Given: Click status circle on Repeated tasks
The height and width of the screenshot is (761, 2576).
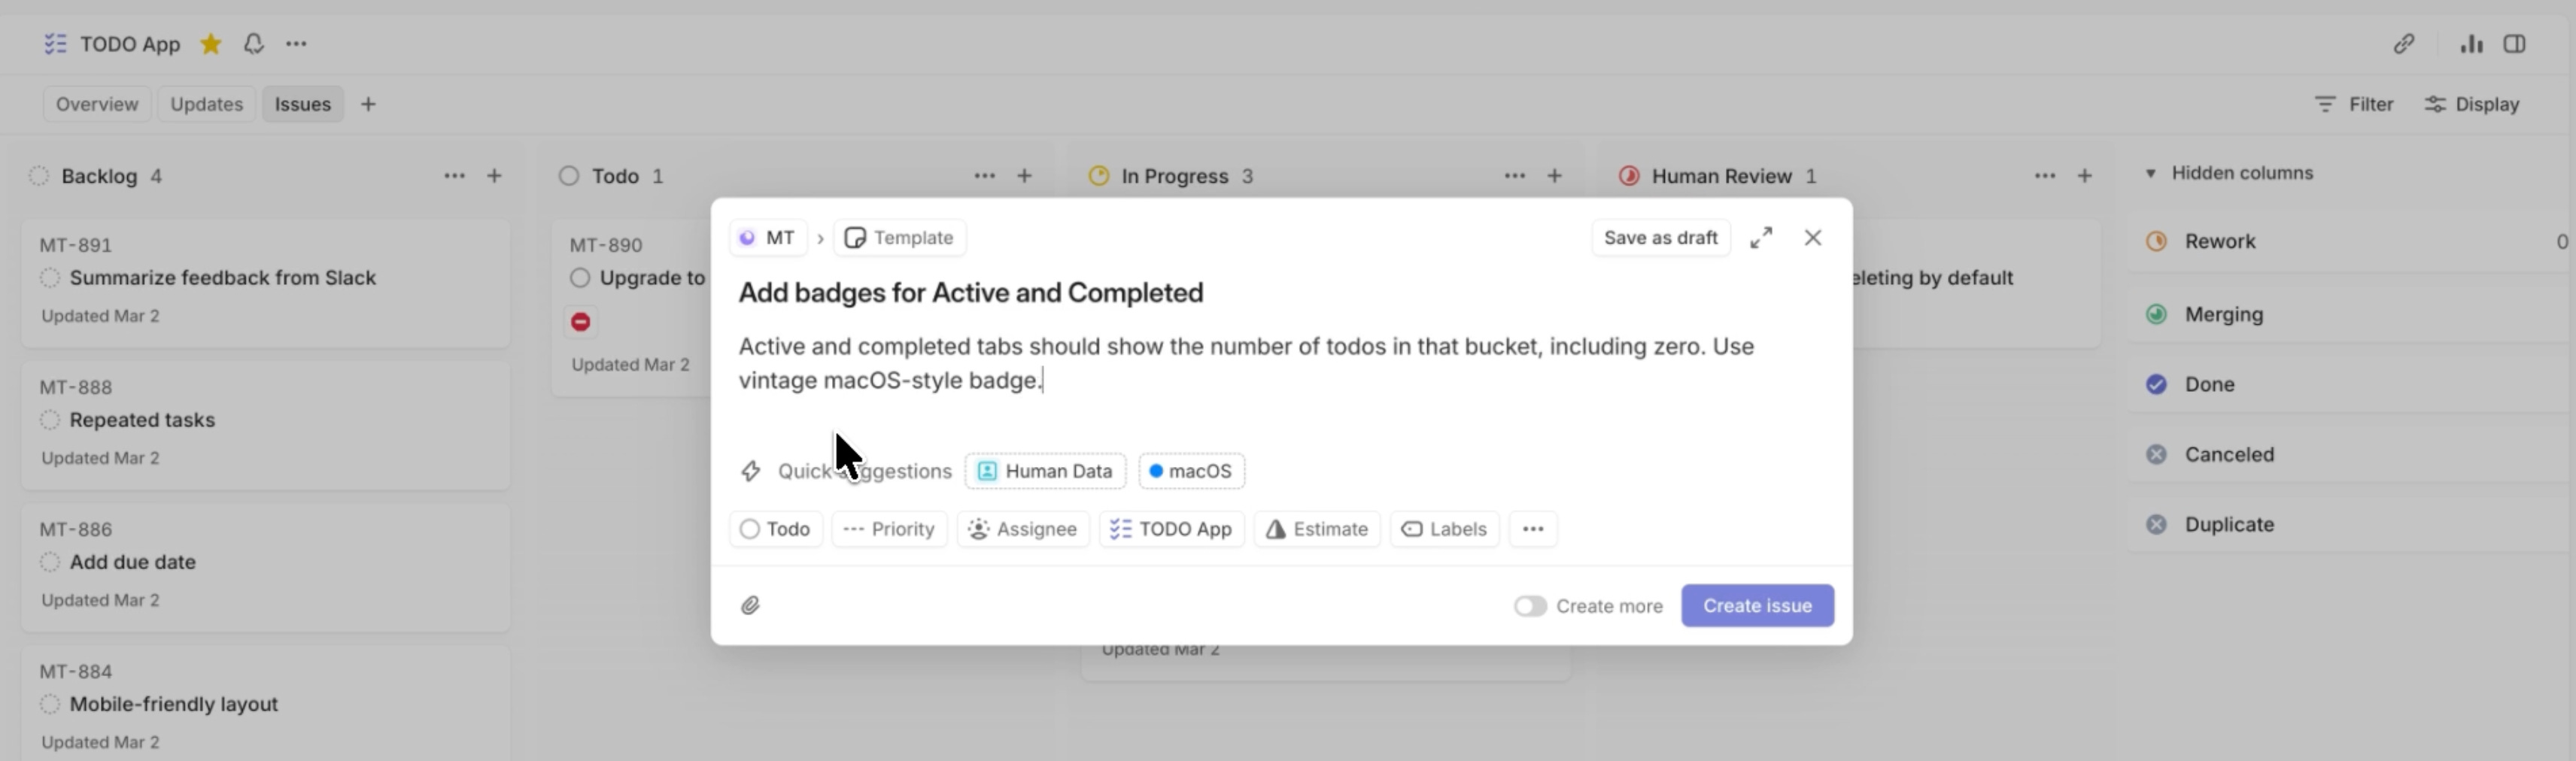Looking at the screenshot, I should tap(50, 420).
